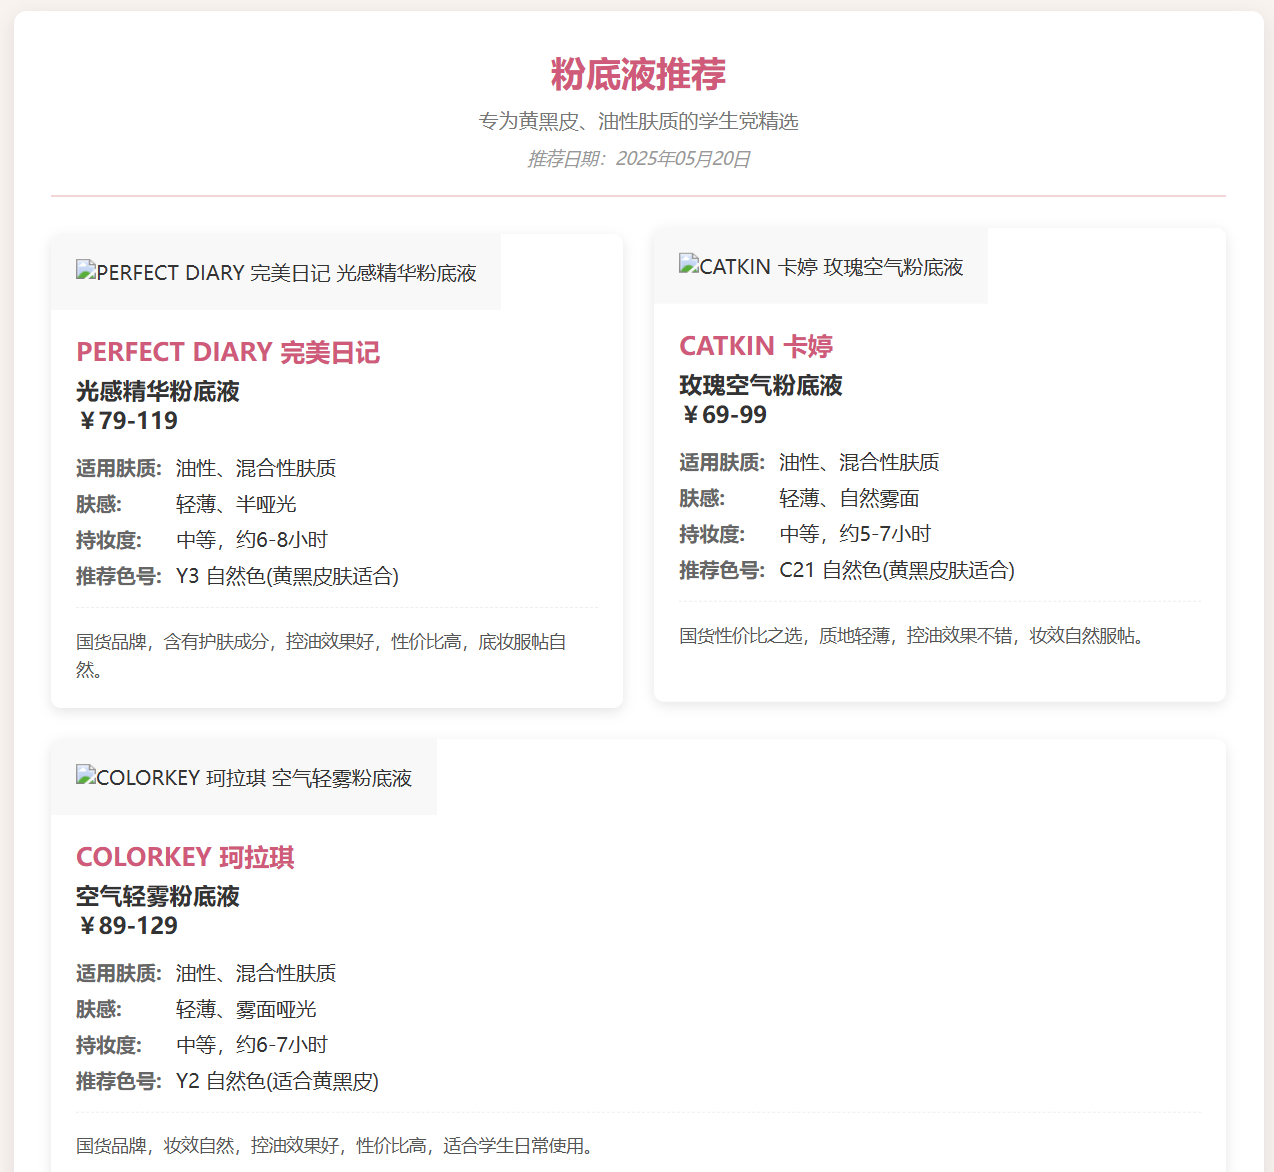Click brand heading COLORKEY 珂拉琪
Viewport: 1274px width, 1172px height.
(x=185, y=857)
